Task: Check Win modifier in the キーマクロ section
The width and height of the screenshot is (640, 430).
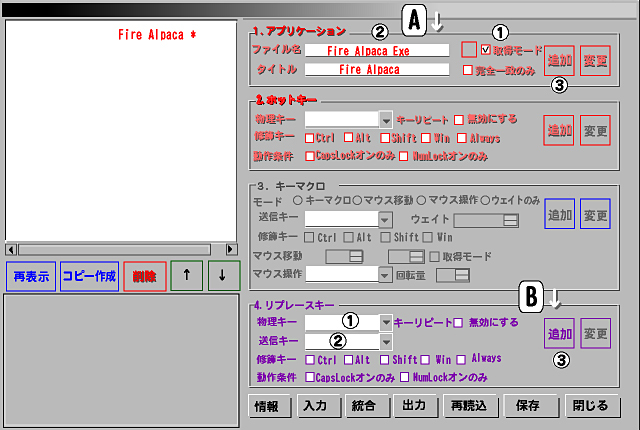Action: tap(427, 237)
